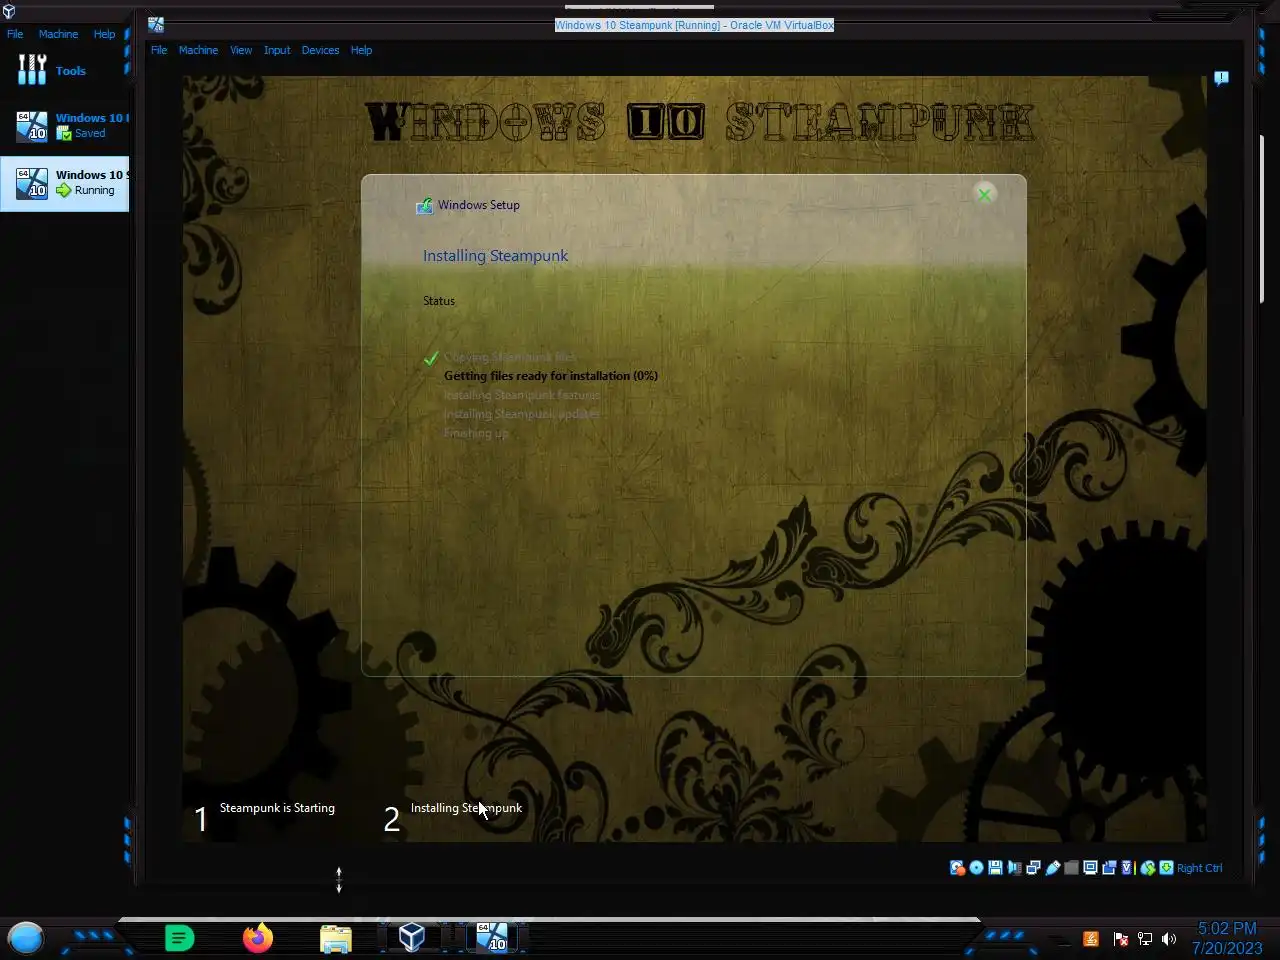Click step 2 'Installing Steampunk' label
The height and width of the screenshot is (960, 1280).
(x=466, y=808)
